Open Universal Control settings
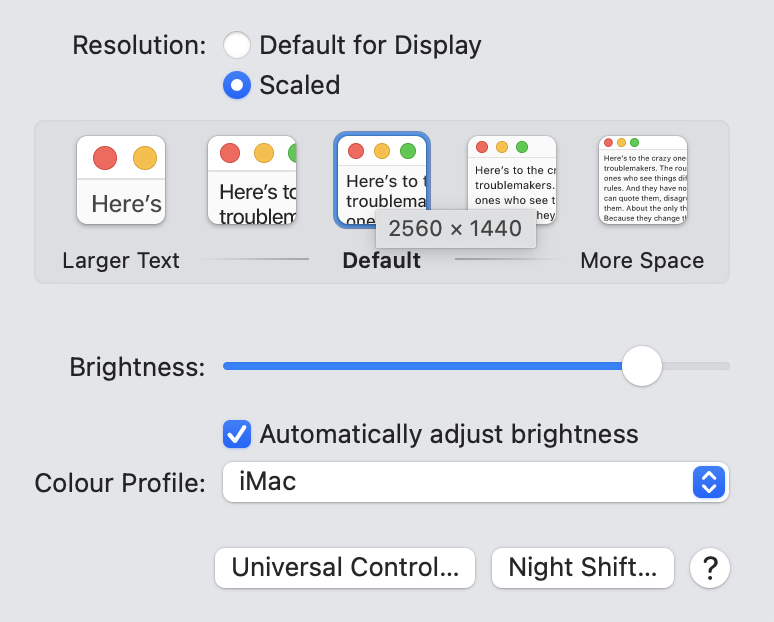Screen dimensions: 774x622 (346, 568)
